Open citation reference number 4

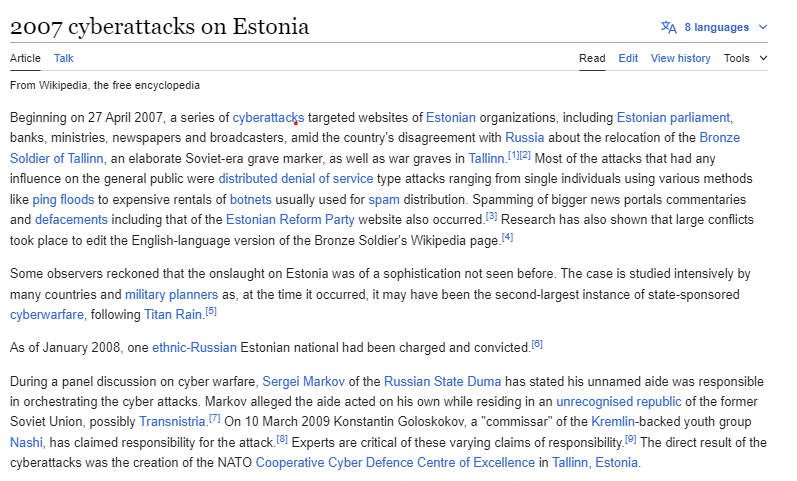tap(507, 237)
